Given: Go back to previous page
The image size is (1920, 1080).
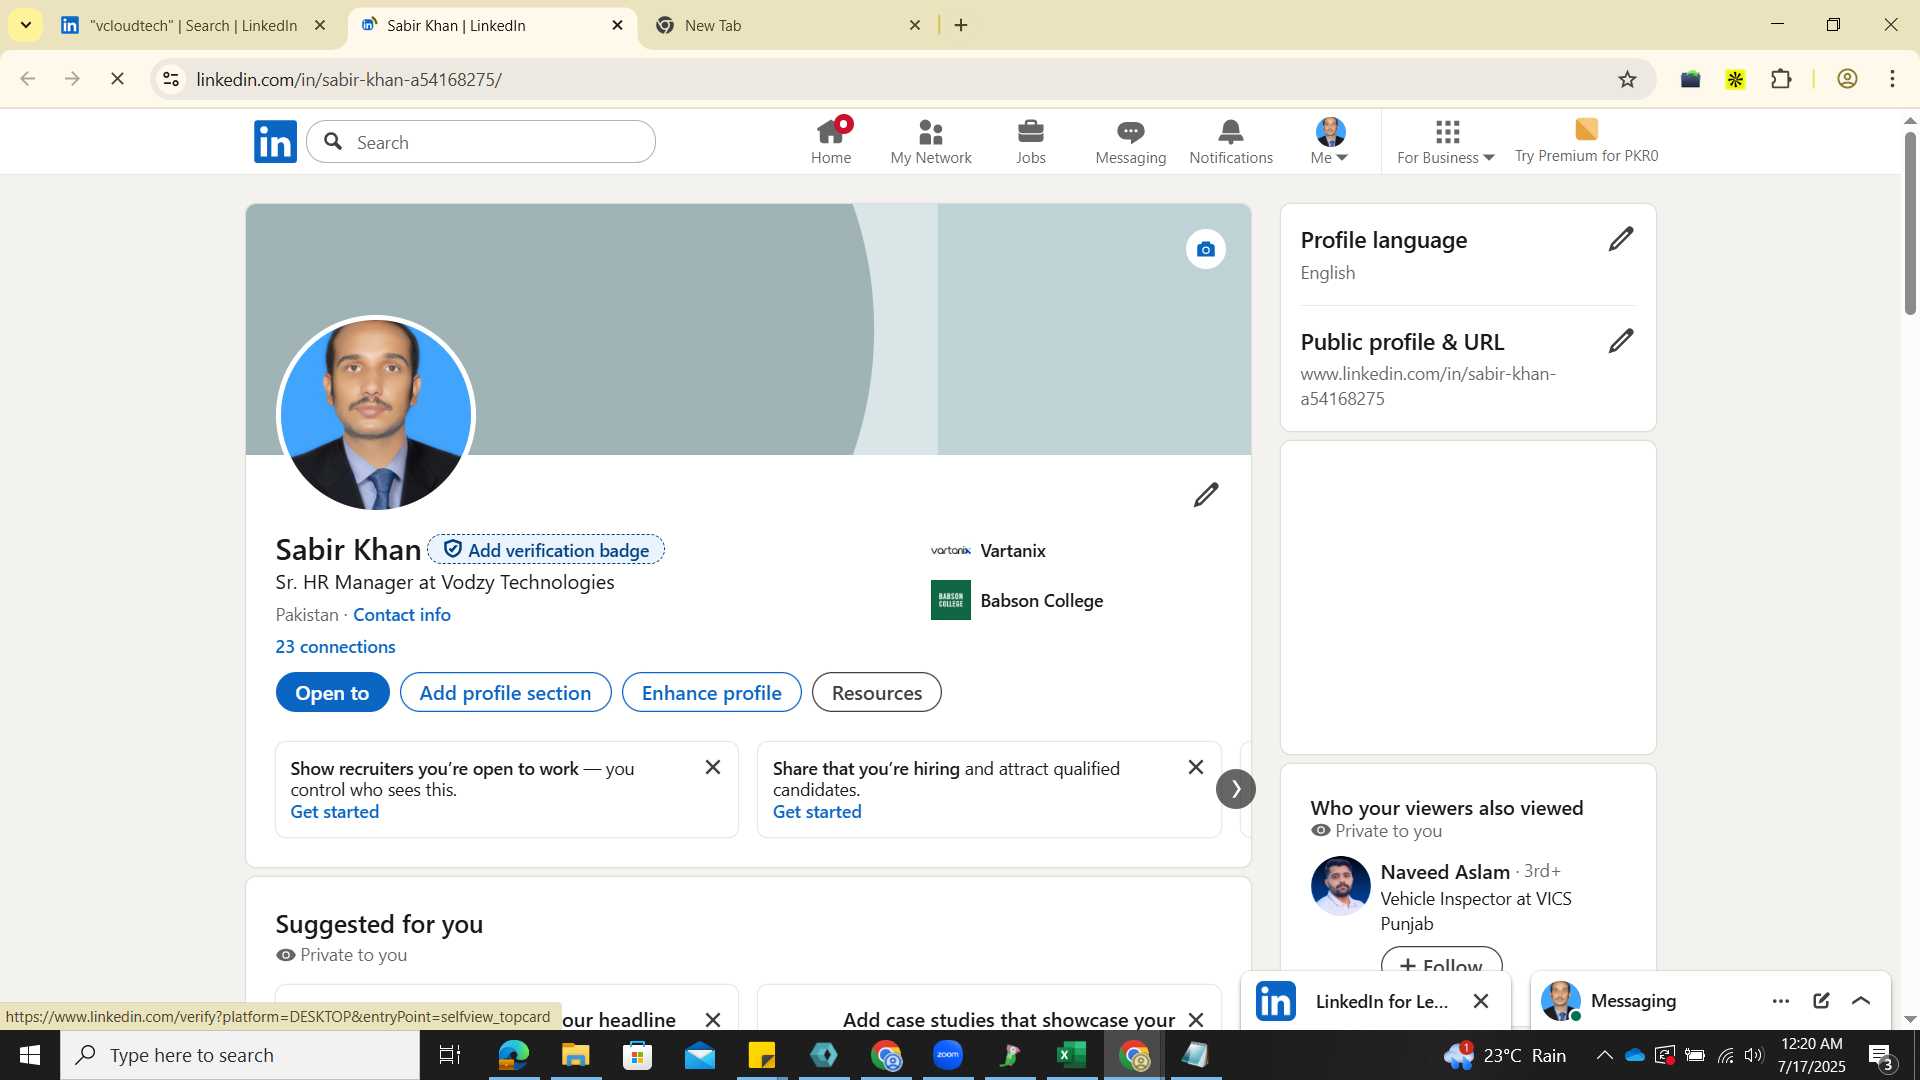Looking at the screenshot, I should point(28,79).
